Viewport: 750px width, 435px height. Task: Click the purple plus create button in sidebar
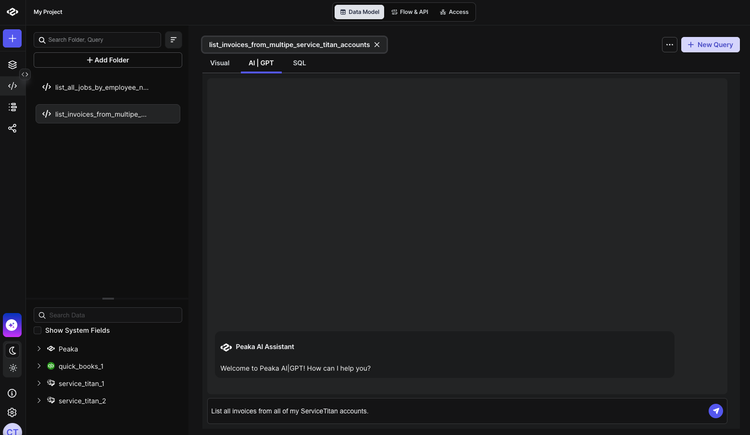(x=12, y=38)
